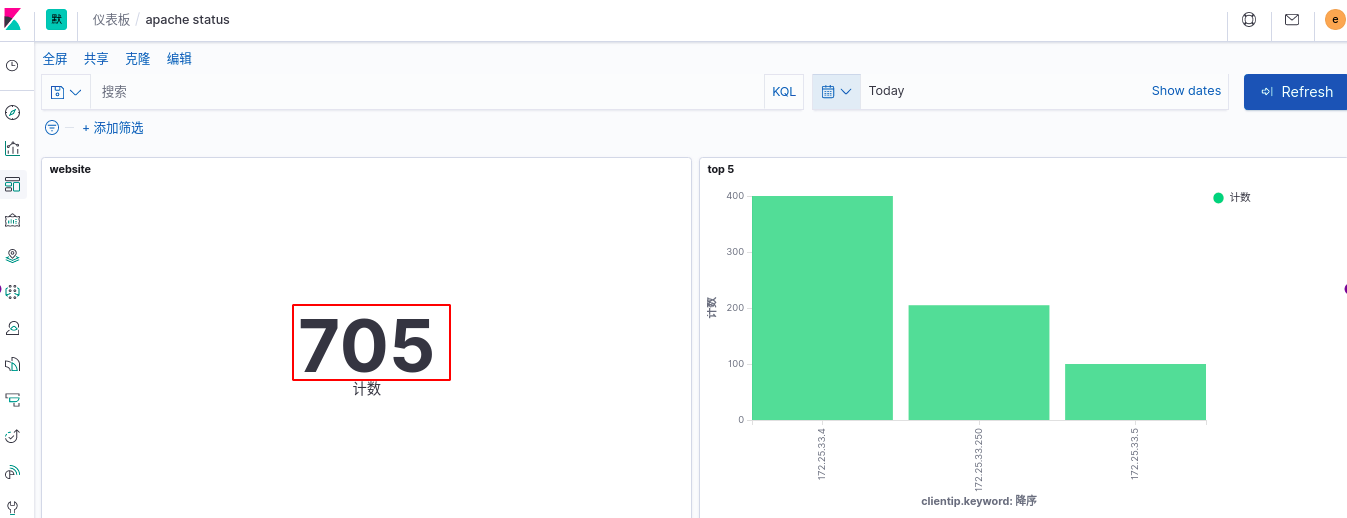Open Machine Learning icon in sidebar
1347x518 pixels.
12,292
